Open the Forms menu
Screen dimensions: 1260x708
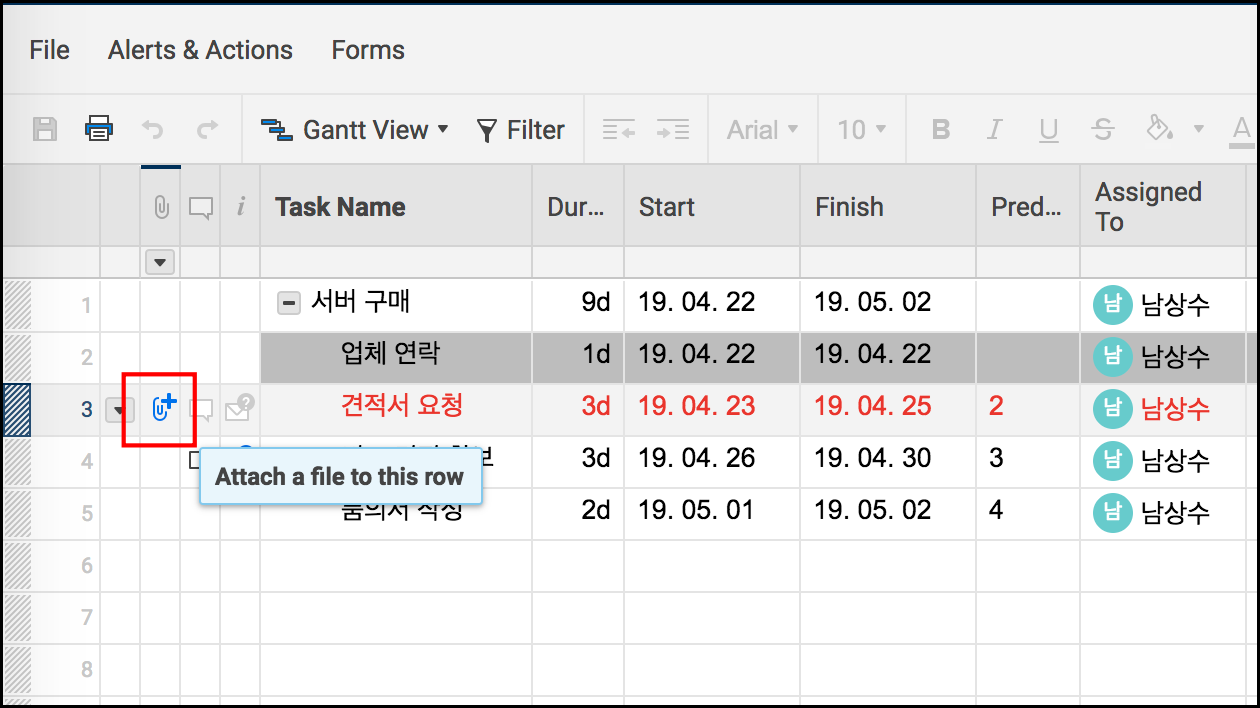pos(367,49)
